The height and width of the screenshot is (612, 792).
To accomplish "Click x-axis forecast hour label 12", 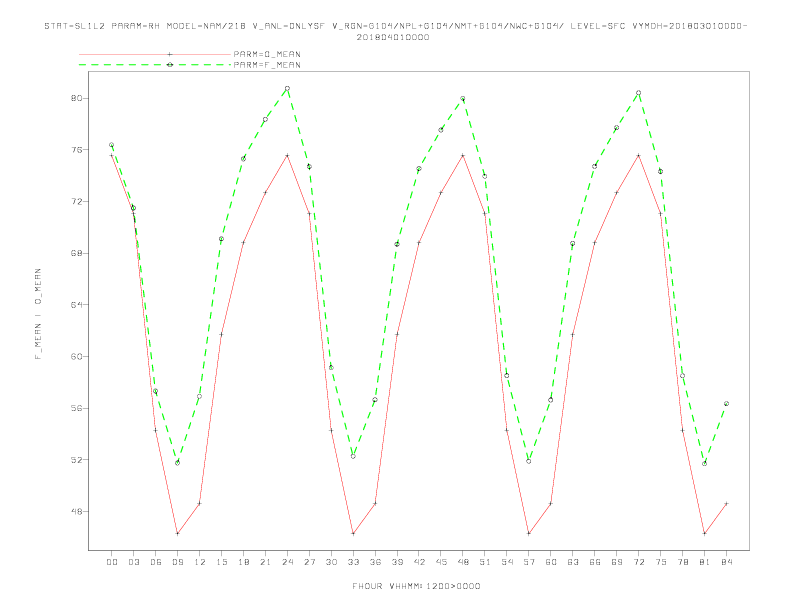I will (x=200, y=562).
